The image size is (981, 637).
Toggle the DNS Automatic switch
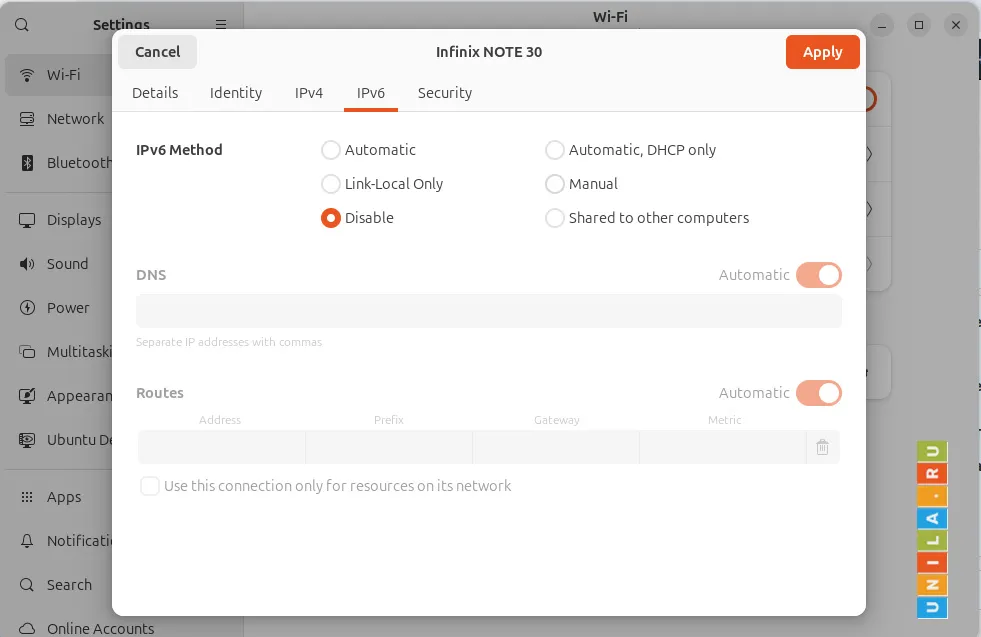tap(818, 275)
